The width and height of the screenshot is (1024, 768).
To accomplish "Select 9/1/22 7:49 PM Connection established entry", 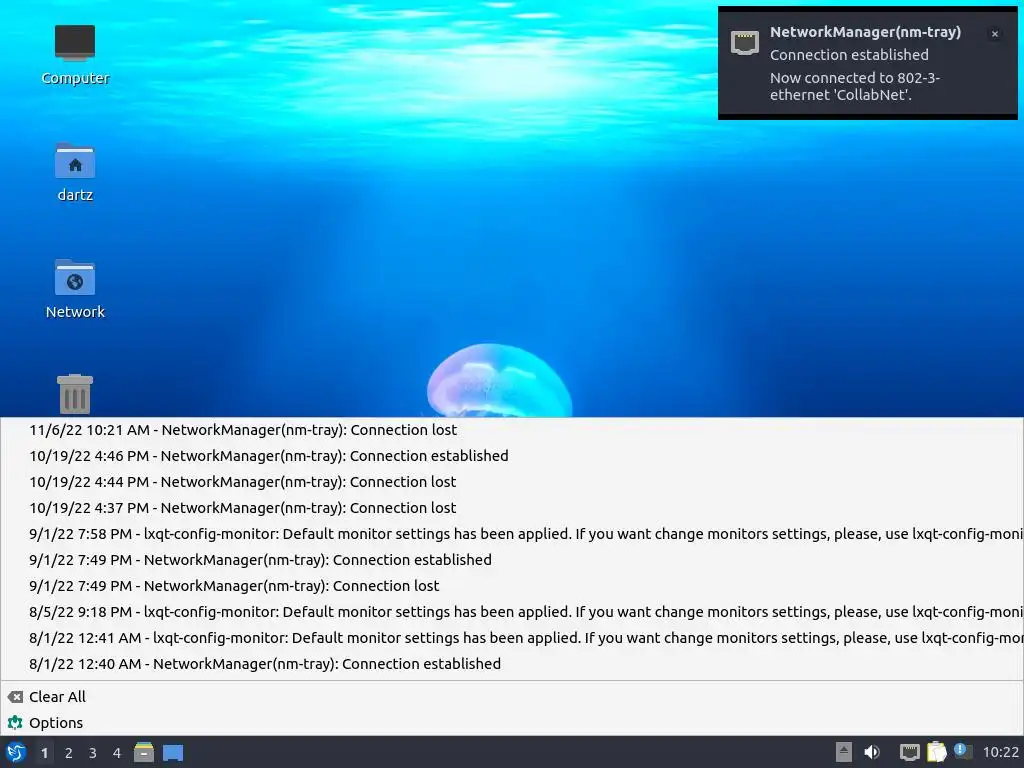I will (x=512, y=560).
